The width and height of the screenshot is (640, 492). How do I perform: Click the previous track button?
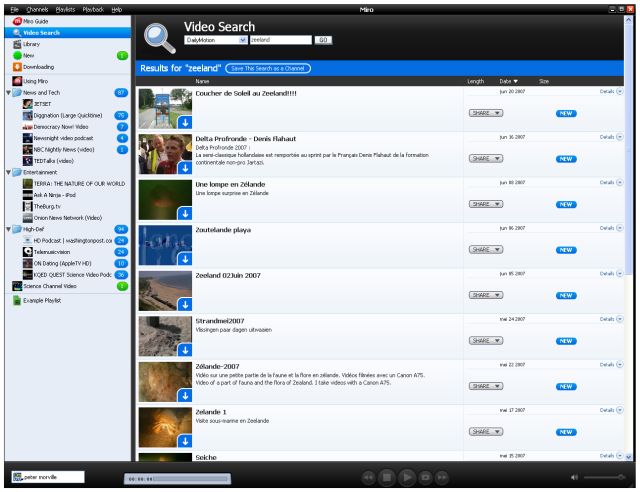tap(369, 477)
